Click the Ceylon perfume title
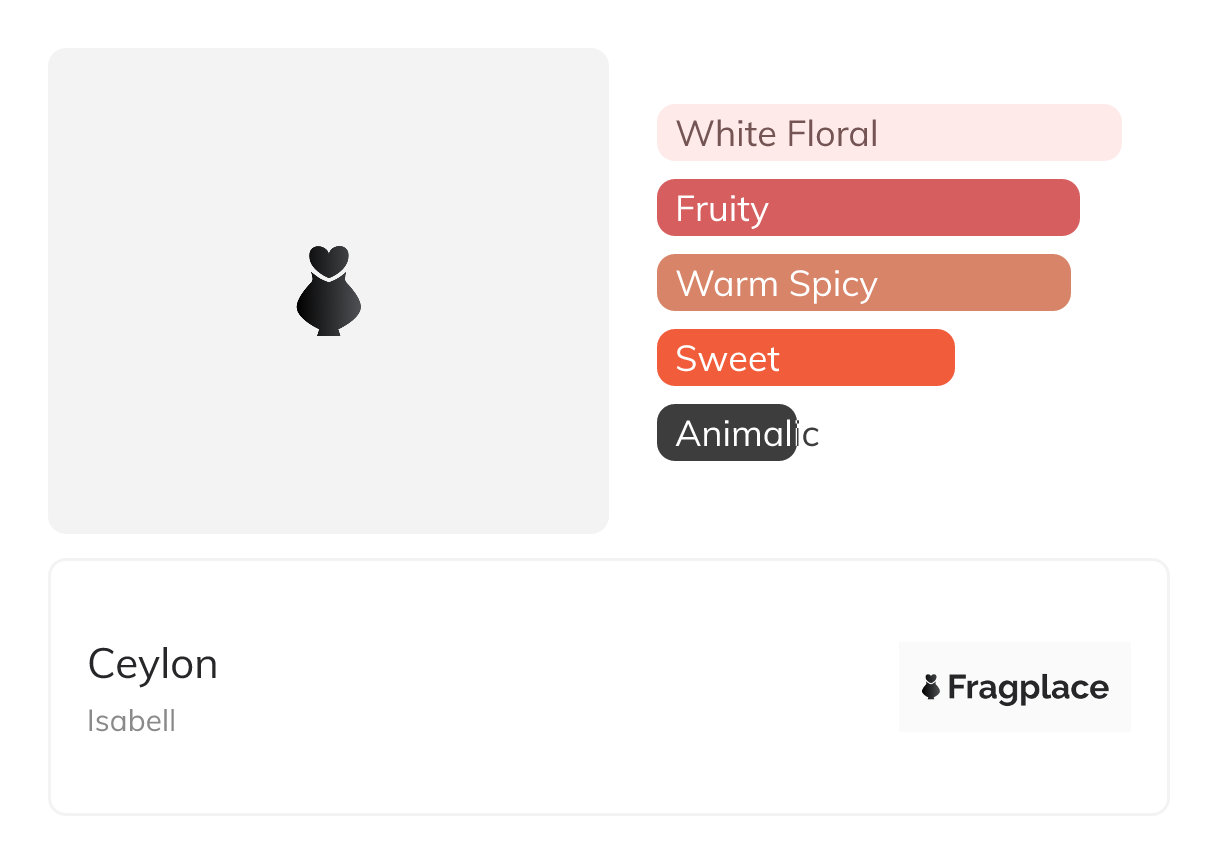 (152, 664)
